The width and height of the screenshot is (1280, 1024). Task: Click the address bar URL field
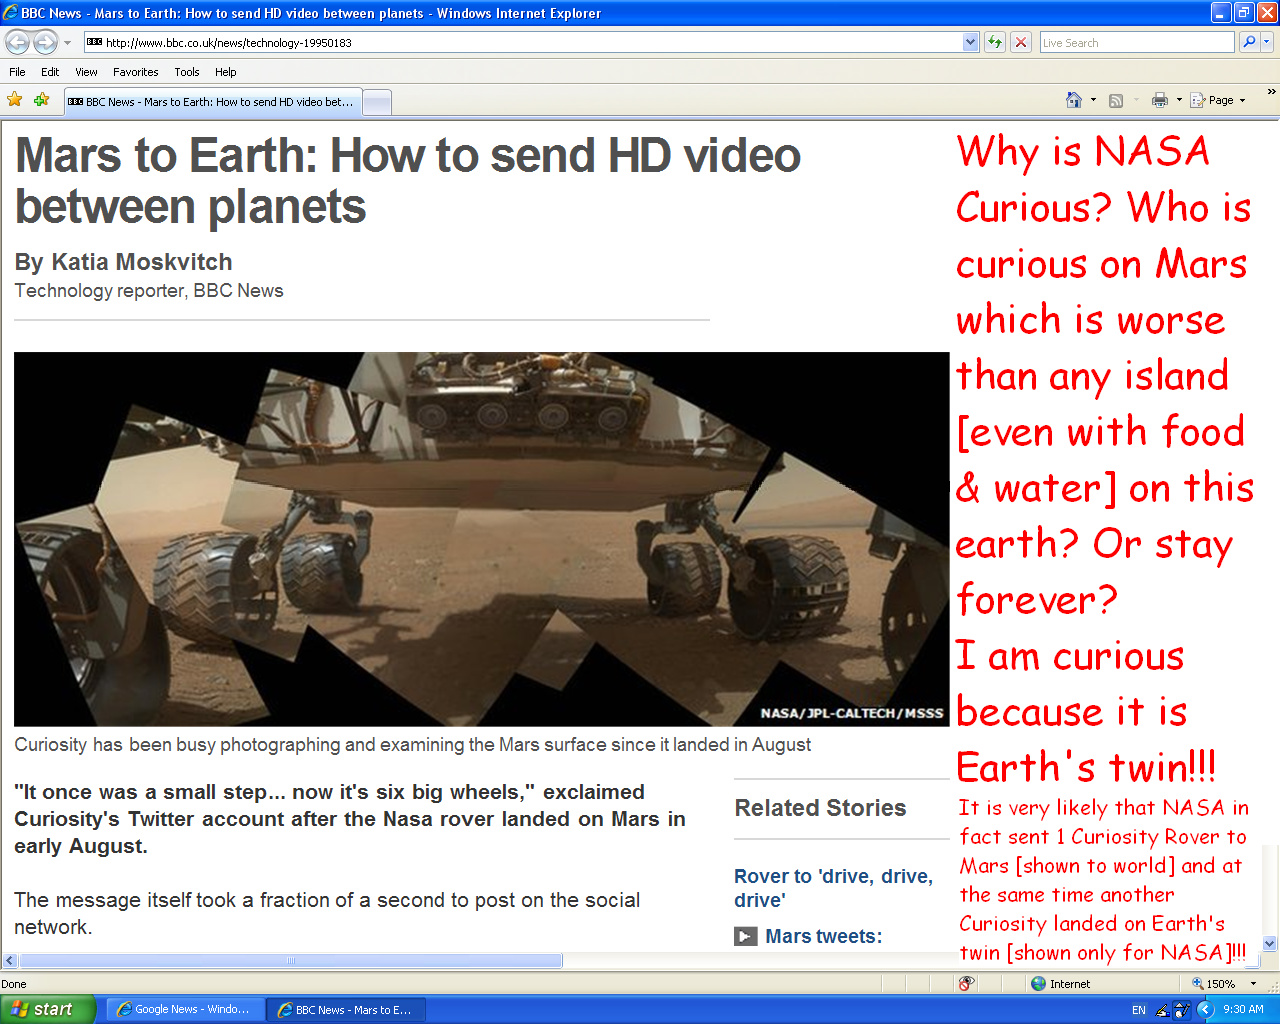(x=523, y=42)
